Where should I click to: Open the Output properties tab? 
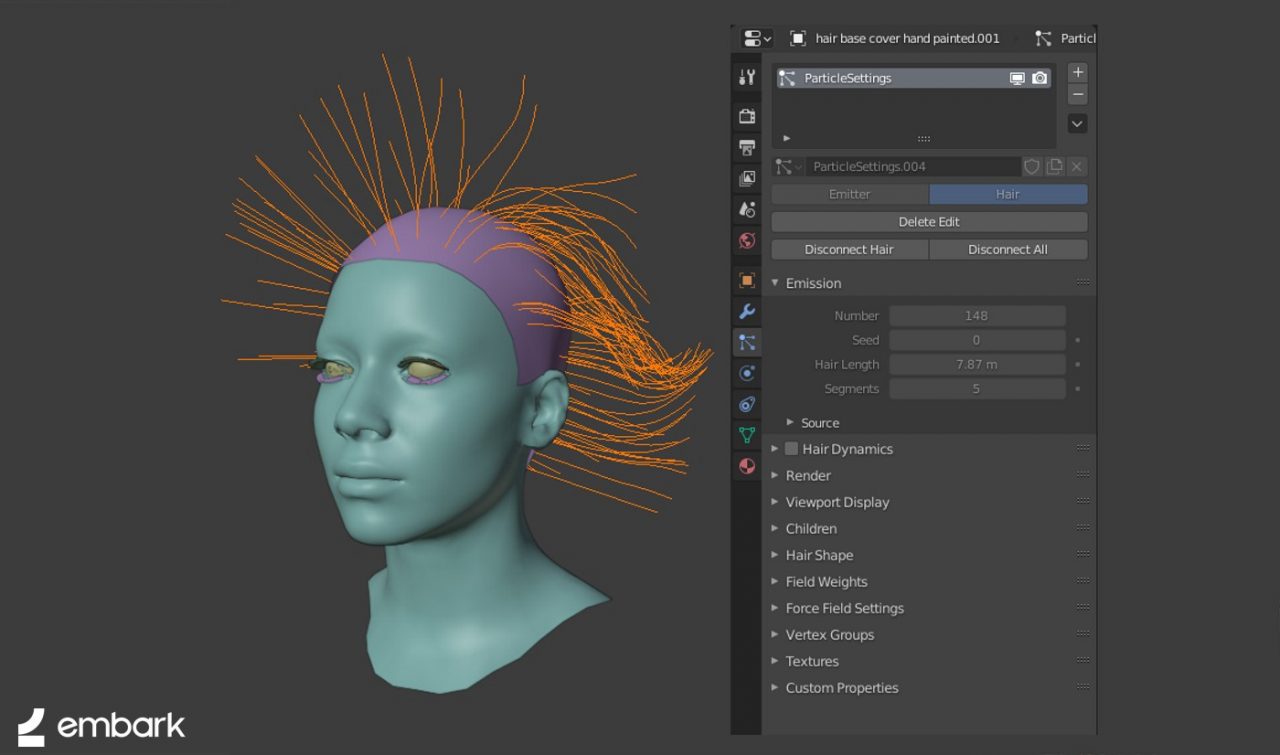tap(747, 148)
